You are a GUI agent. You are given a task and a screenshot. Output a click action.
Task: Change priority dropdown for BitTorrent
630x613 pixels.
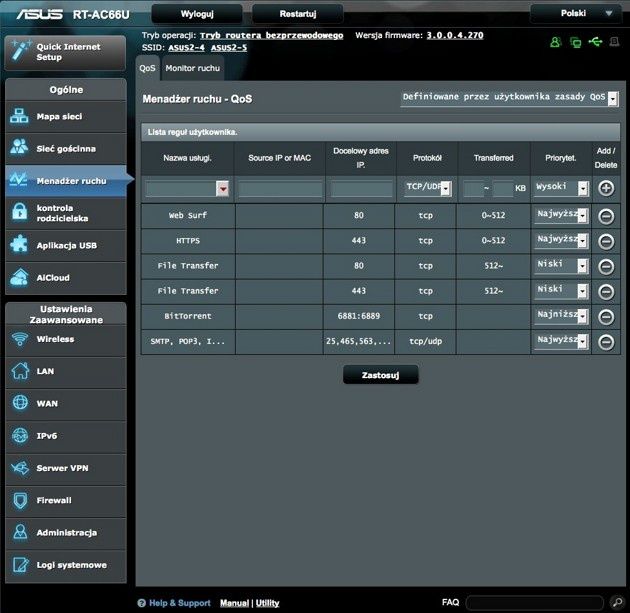561,316
